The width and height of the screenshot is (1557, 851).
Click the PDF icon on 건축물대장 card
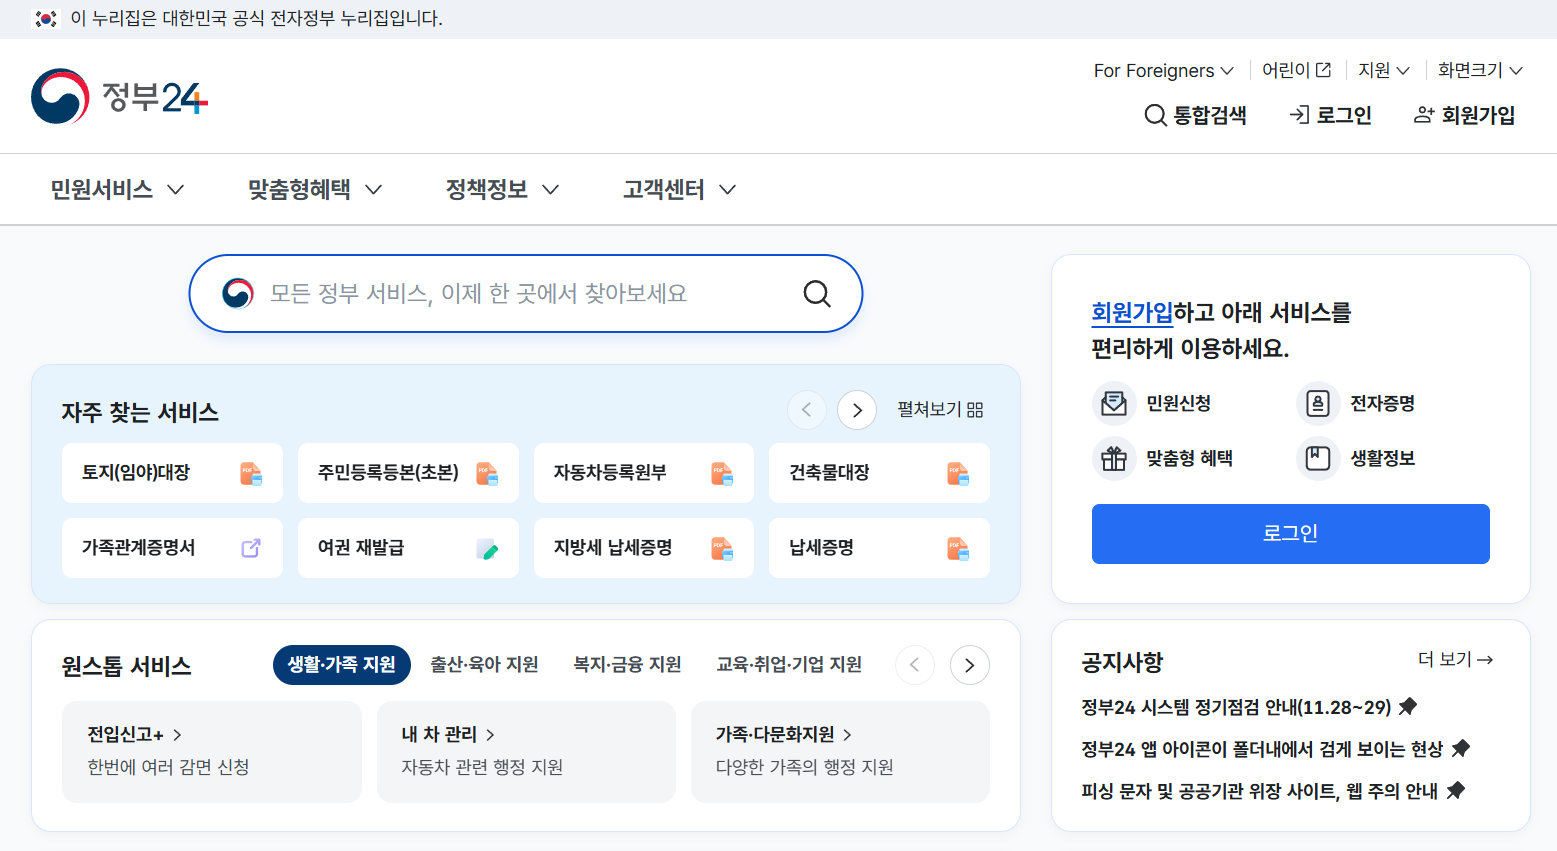[x=958, y=473]
